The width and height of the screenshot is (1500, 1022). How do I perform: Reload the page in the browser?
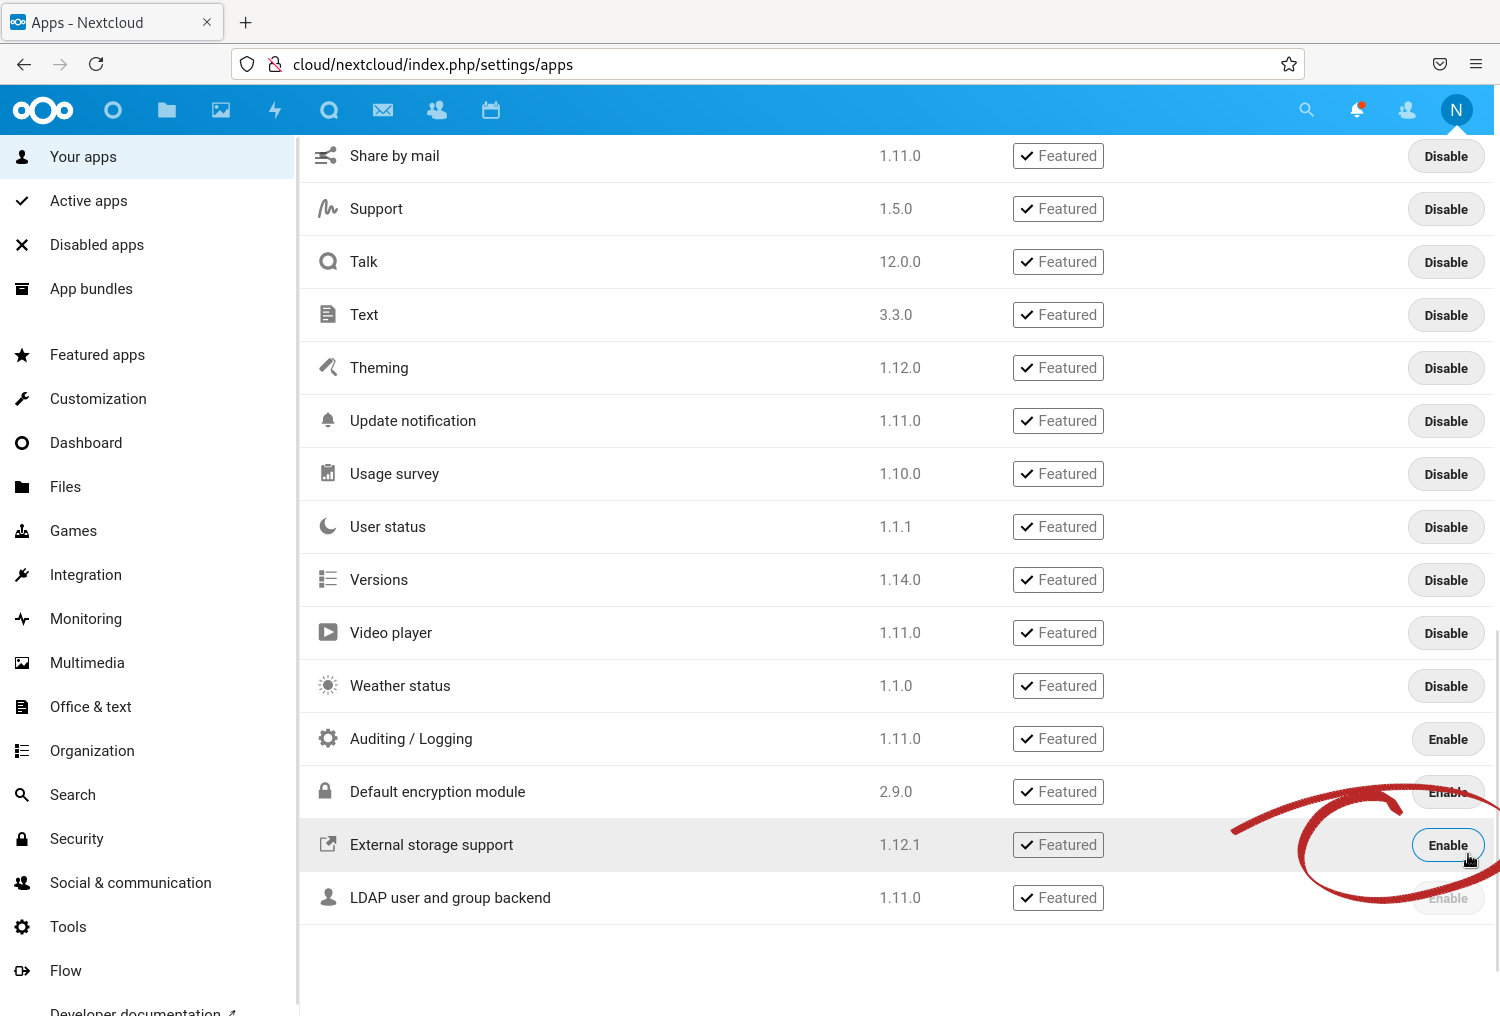[96, 64]
